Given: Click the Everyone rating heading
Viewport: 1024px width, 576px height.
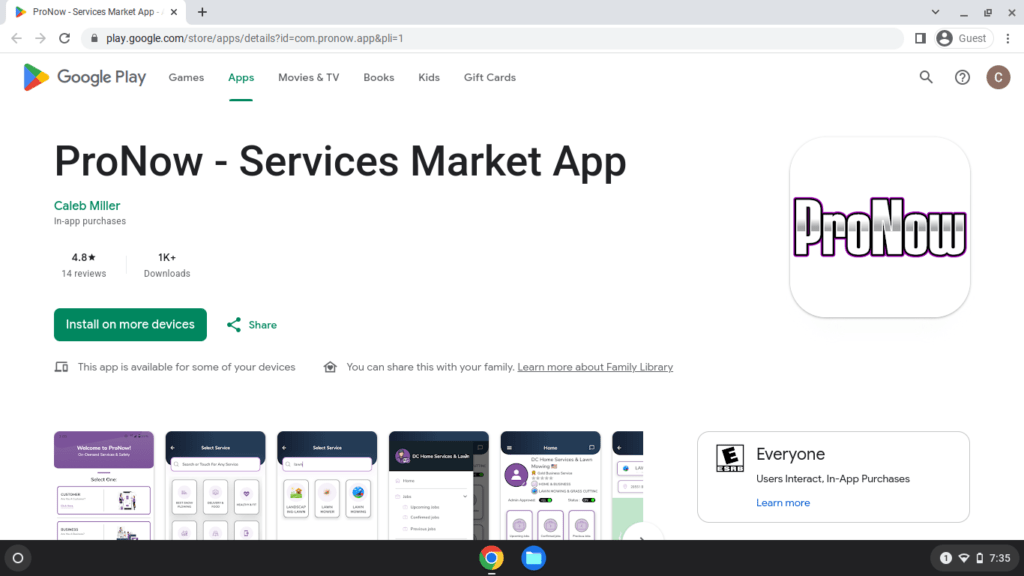Looking at the screenshot, I should (x=790, y=454).
